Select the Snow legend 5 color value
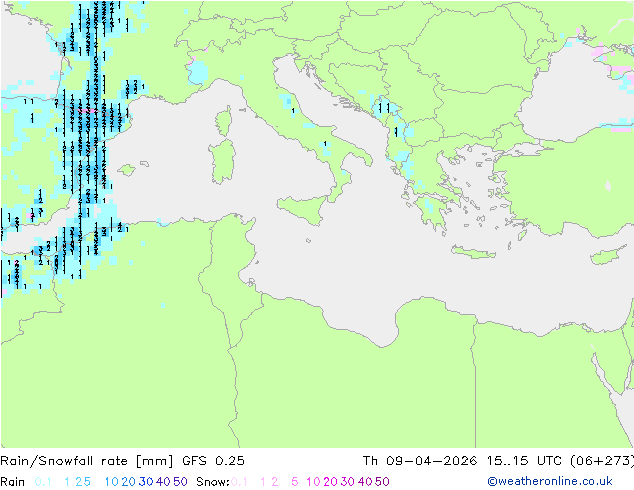634x490 pixels. click(x=295, y=482)
